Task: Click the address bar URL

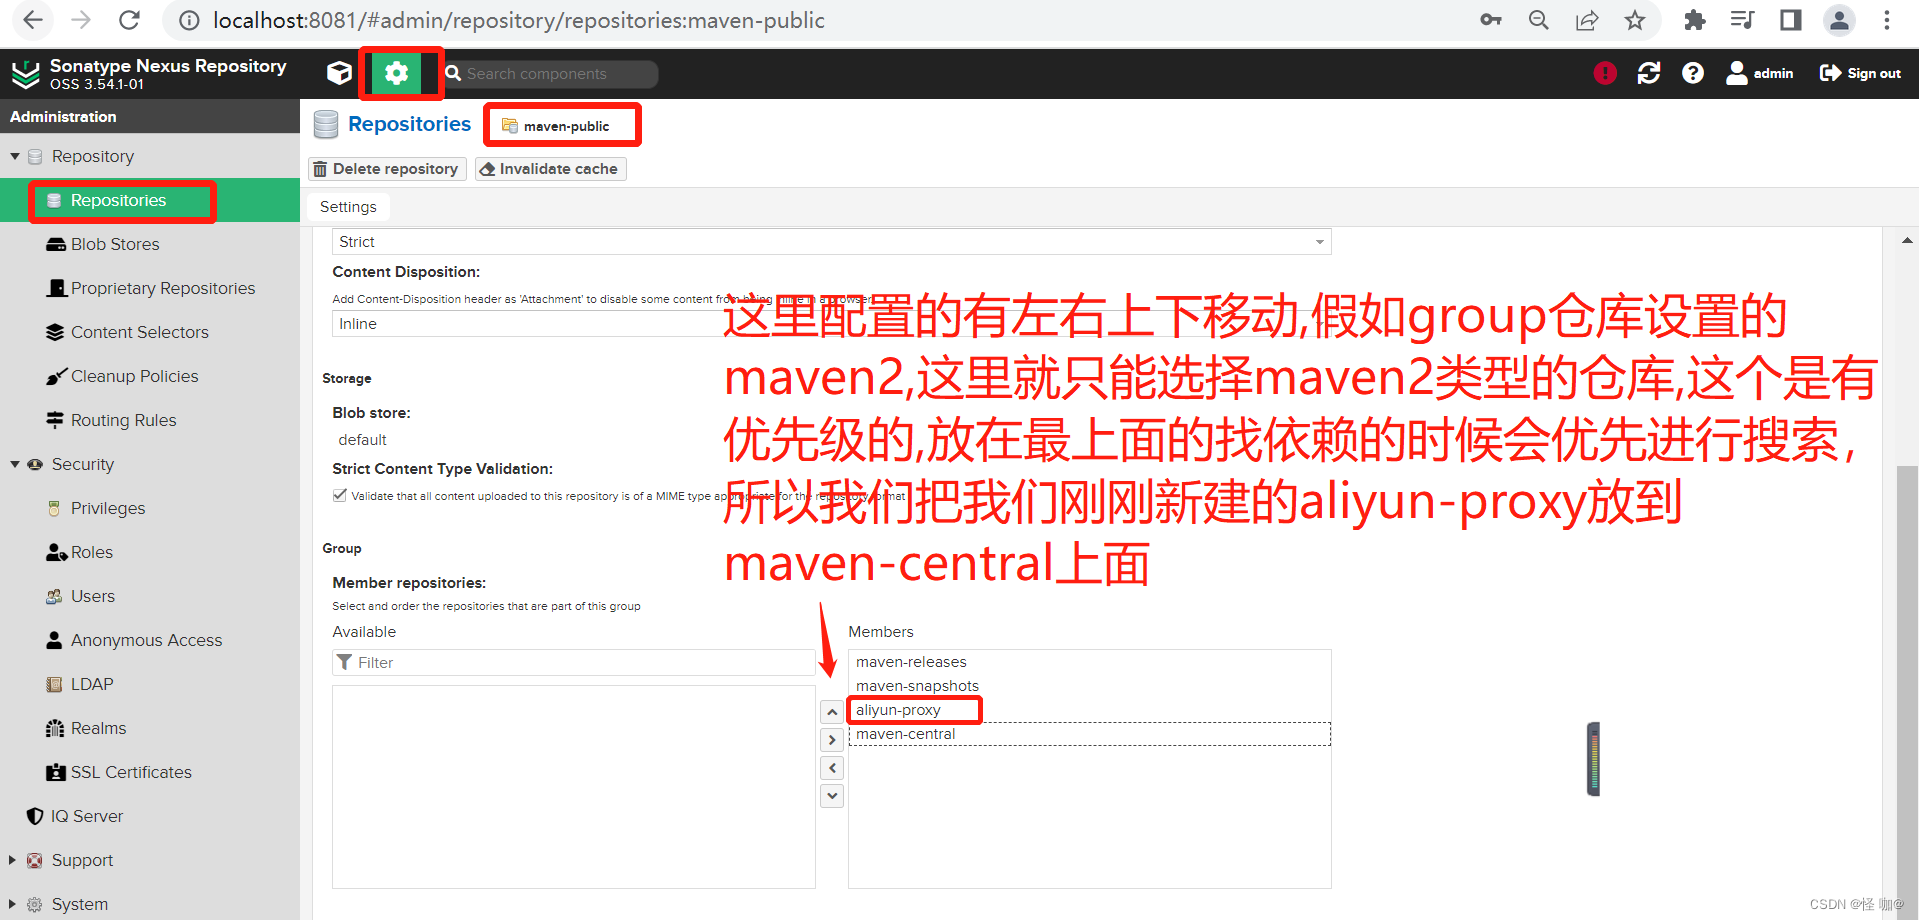Action: coord(518,20)
